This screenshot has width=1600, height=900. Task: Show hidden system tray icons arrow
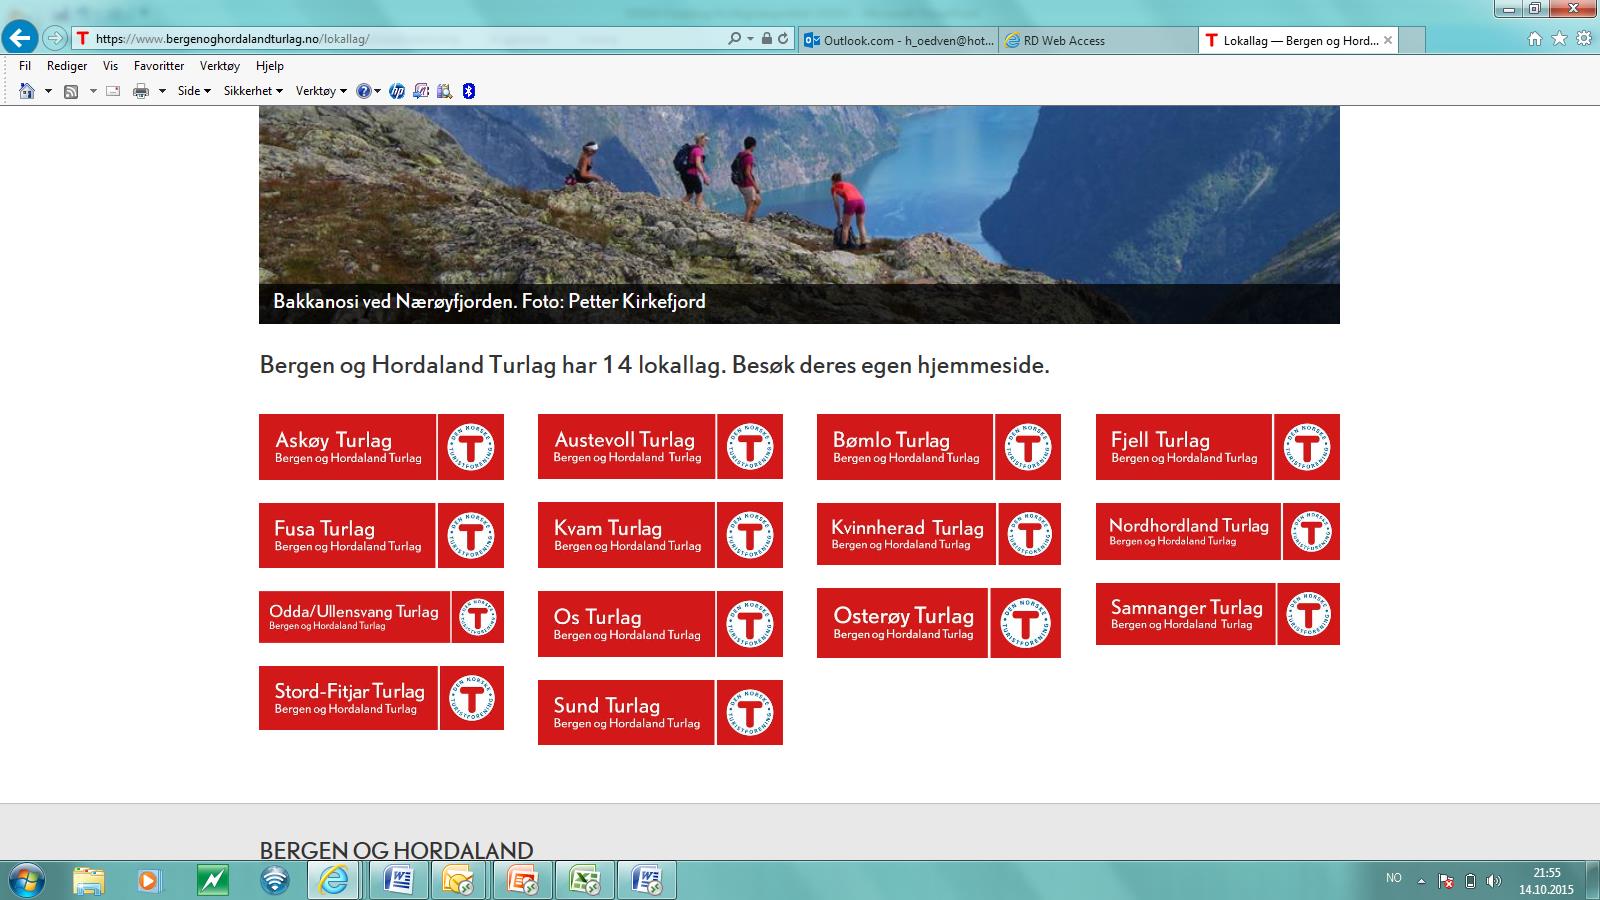(x=1421, y=880)
